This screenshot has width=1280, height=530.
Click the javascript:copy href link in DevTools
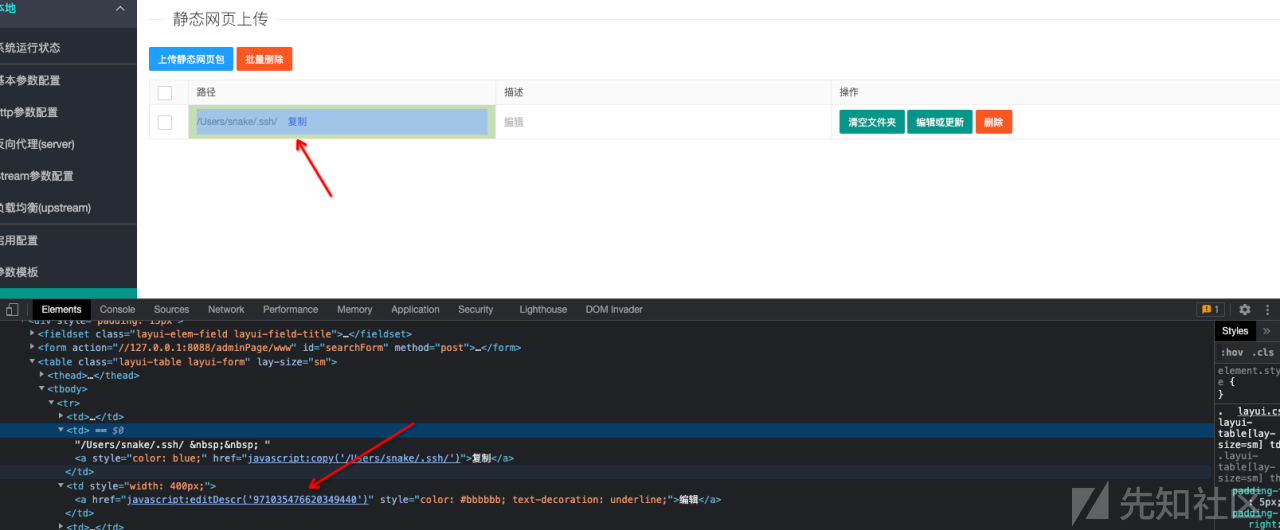pyautogui.click(x=353, y=458)
